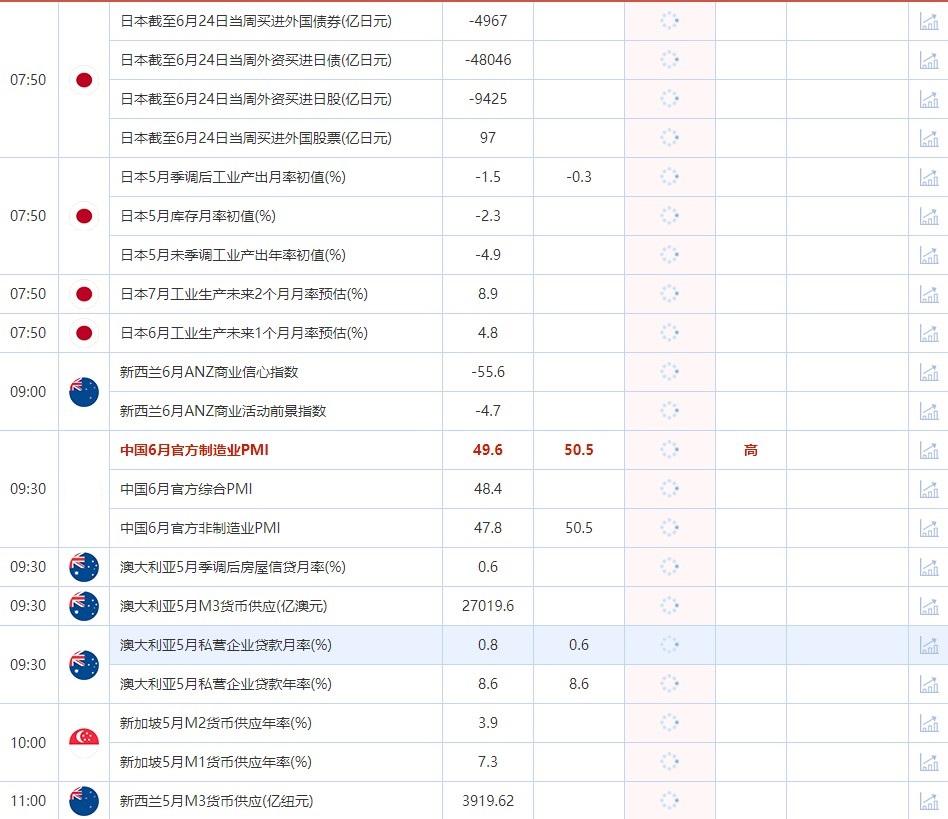Open chart for 中国6月官方制造业PMI
Image resolution: width=948 pixels, height=819 pixels.
click(x=928, y=450)
